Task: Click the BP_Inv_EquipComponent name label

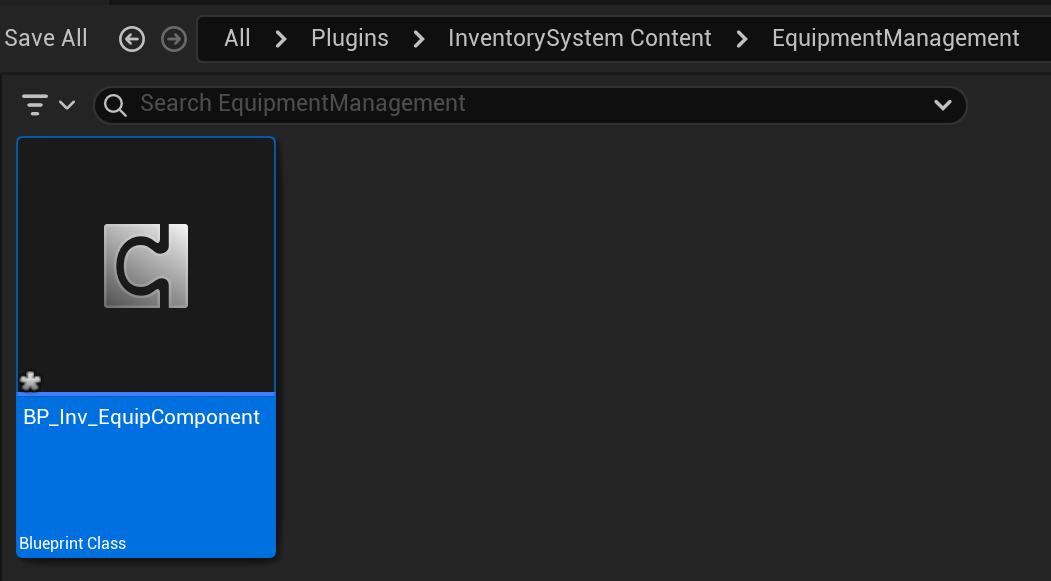Action: click(x=141, y=417)
